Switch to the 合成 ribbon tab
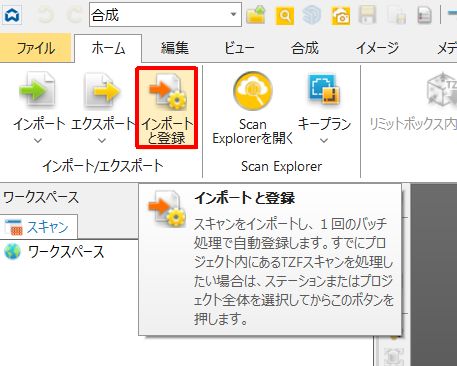Viewport: 457px width, 366px height. pos(305,48)
